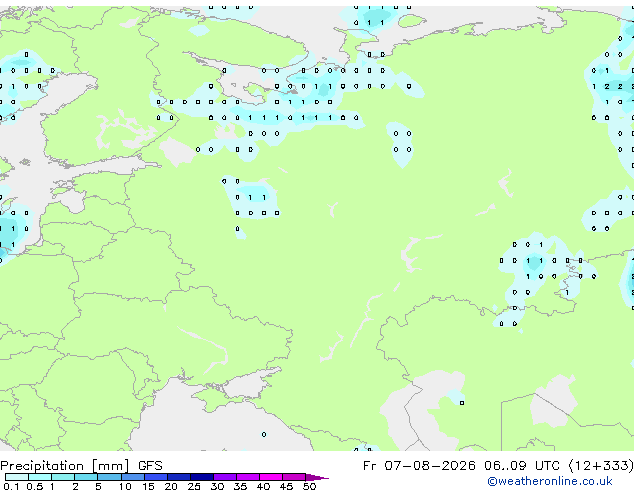Select the '35' legend scale label
Screen dimensions: 634x490
coord(240,486)
